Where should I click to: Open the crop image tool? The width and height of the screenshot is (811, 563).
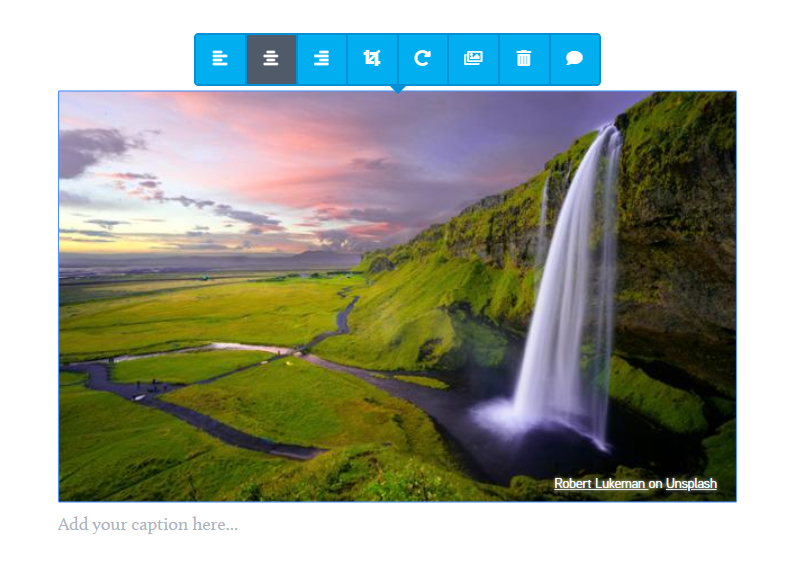[372, 59]
